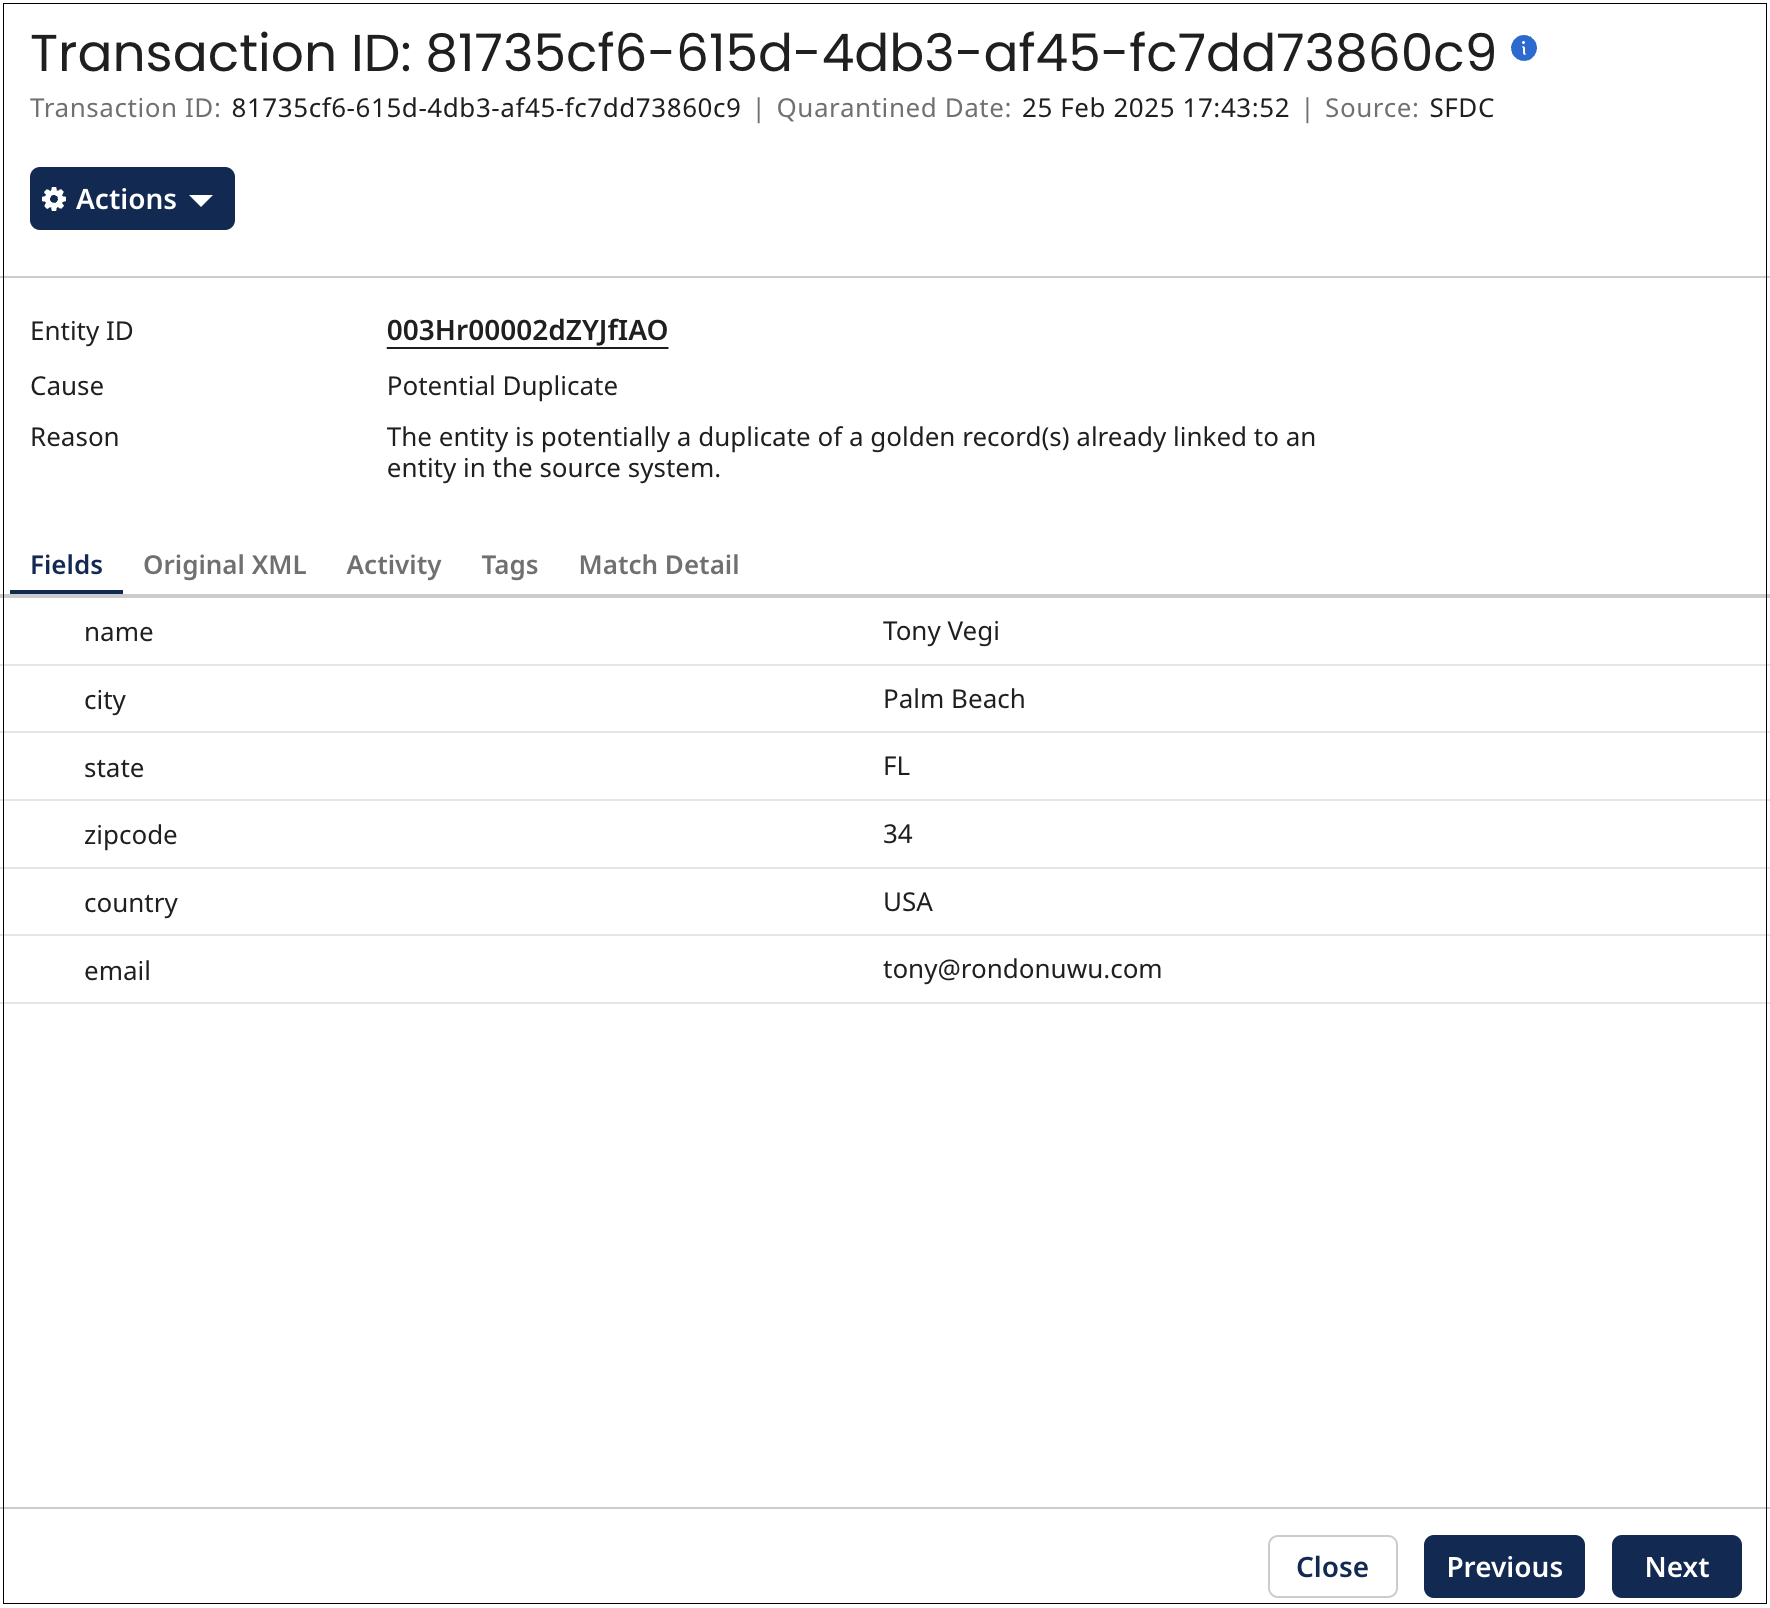Click the zipcode value 34
The width and height of the screenshot is (1770, 1608).
pos(897,834)
